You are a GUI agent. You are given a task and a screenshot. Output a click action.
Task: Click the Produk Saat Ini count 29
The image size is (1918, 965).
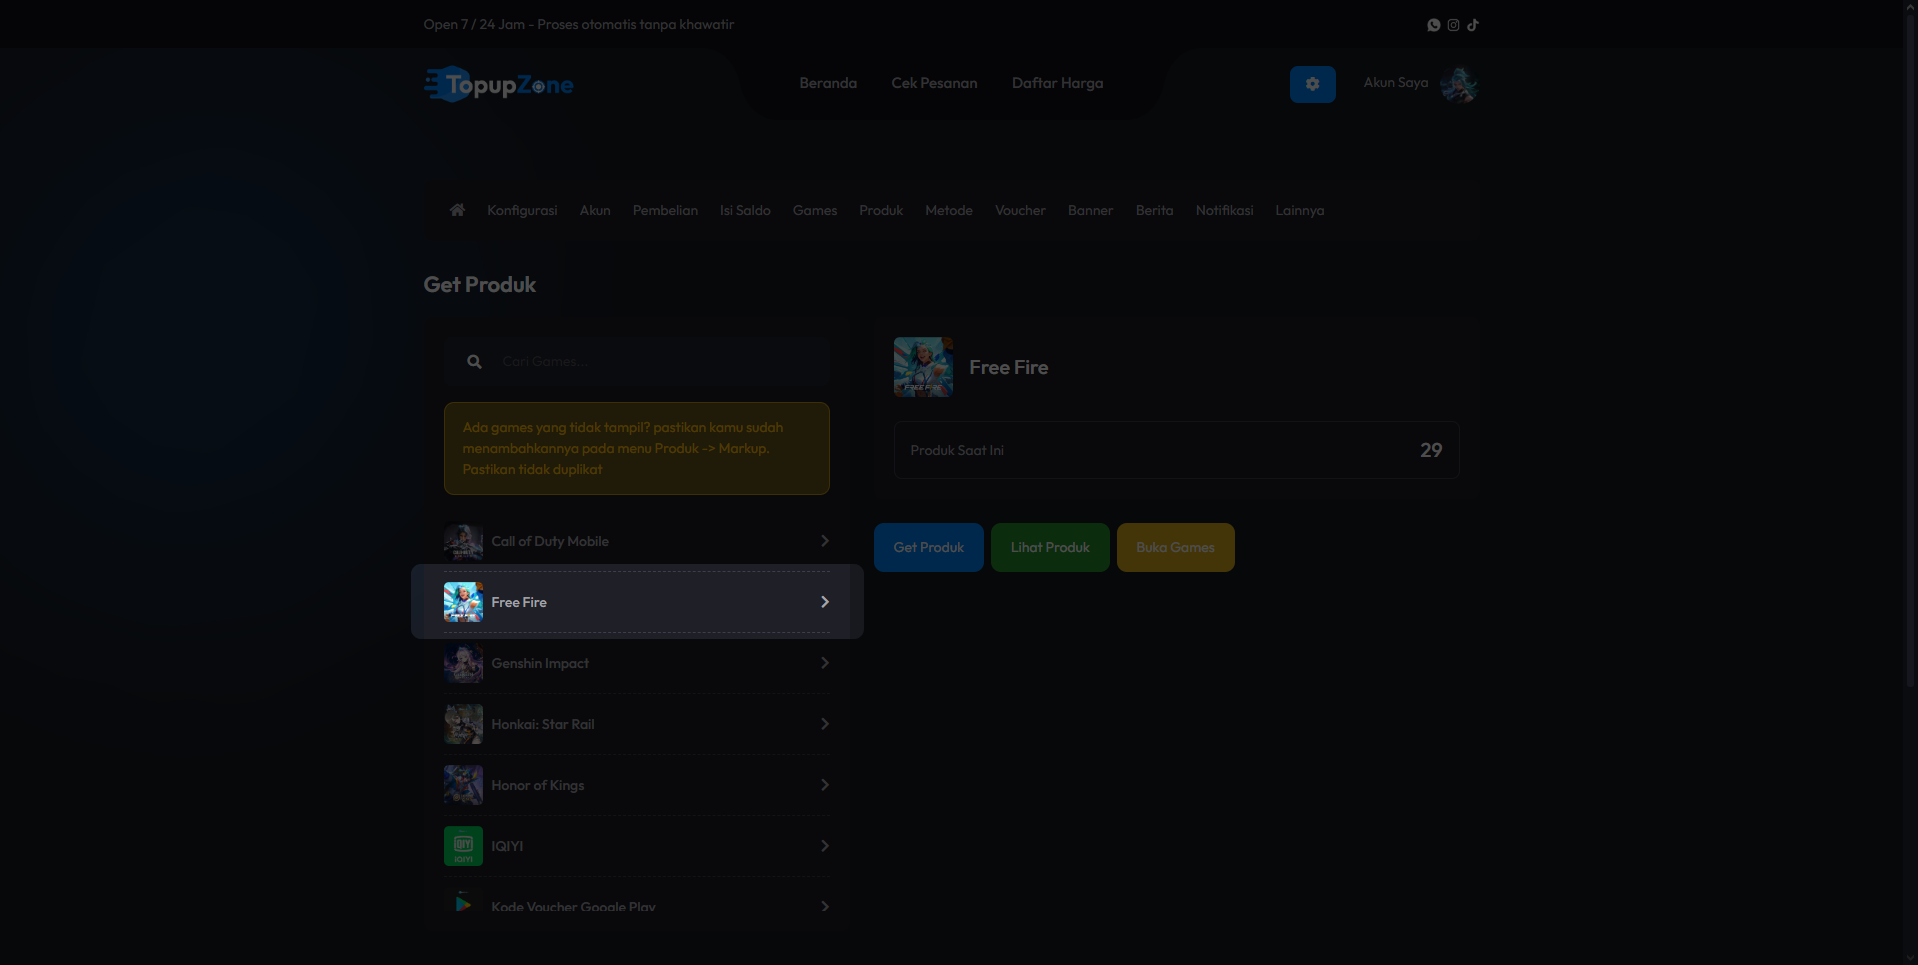pyautogui.click(x=1431, y=450)
